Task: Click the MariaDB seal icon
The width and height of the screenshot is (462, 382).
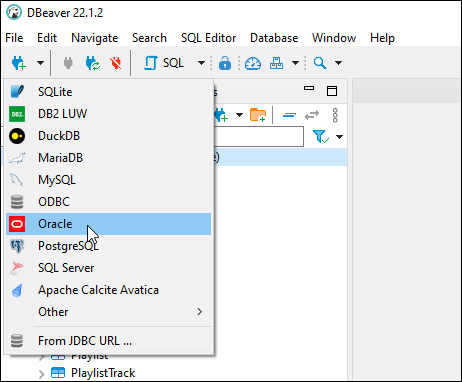Action: pyautogui.click(x=17, y=158)
